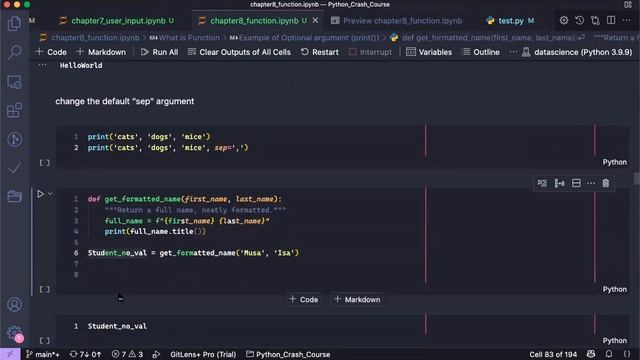The width and height of the screenshot is (640, 360).
Task: Run the get_formatted_name cell
Action: (40, 194)
